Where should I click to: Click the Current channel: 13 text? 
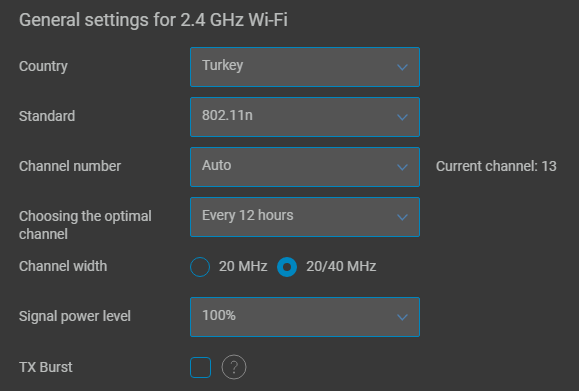[x=496, y=166]
